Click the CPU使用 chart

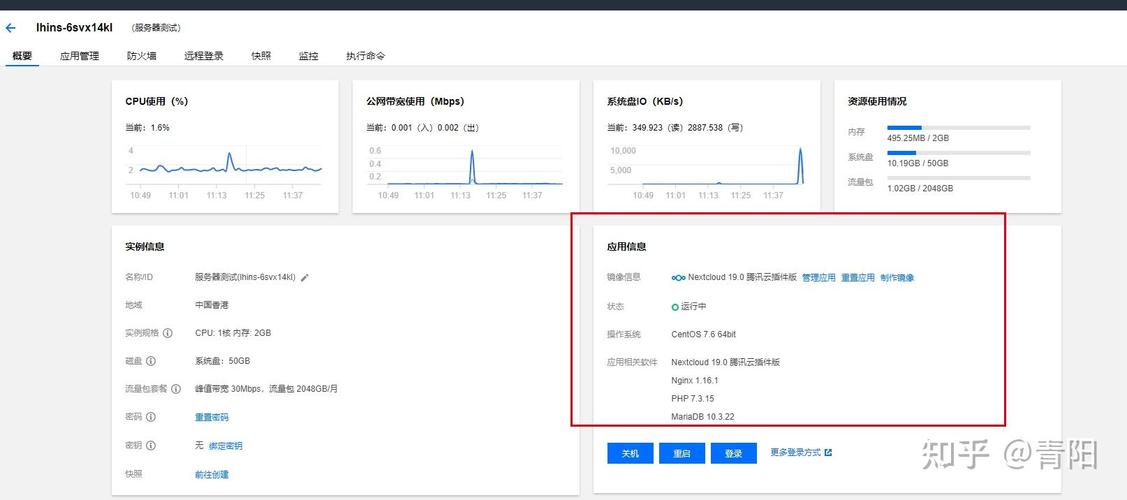point(224,172)
